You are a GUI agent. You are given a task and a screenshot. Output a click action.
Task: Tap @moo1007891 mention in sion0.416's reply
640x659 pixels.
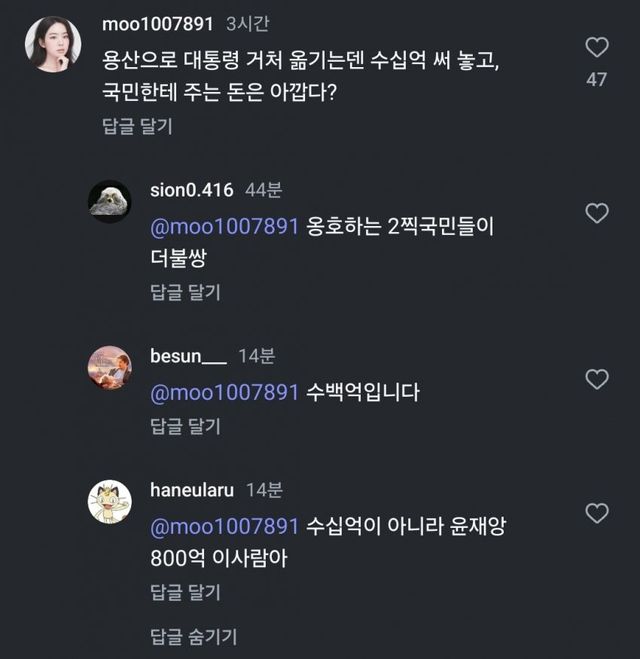[x=224, y=227]
